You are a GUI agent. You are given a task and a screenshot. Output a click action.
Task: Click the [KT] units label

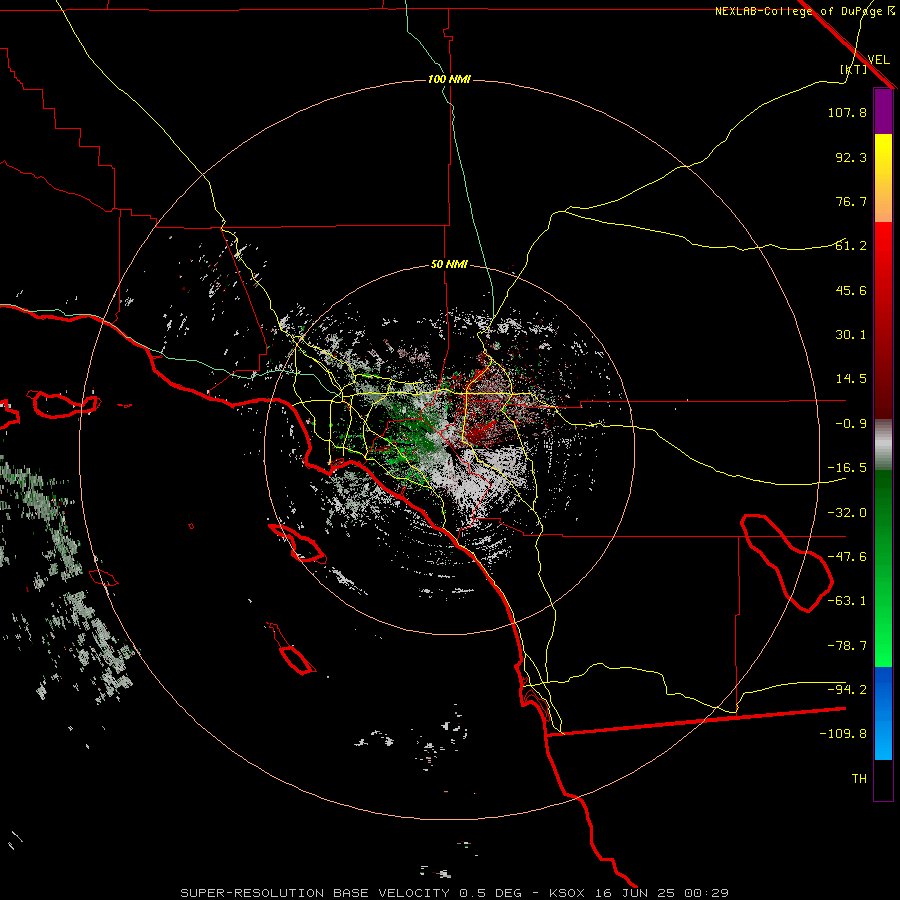click(x=854, y=69)
